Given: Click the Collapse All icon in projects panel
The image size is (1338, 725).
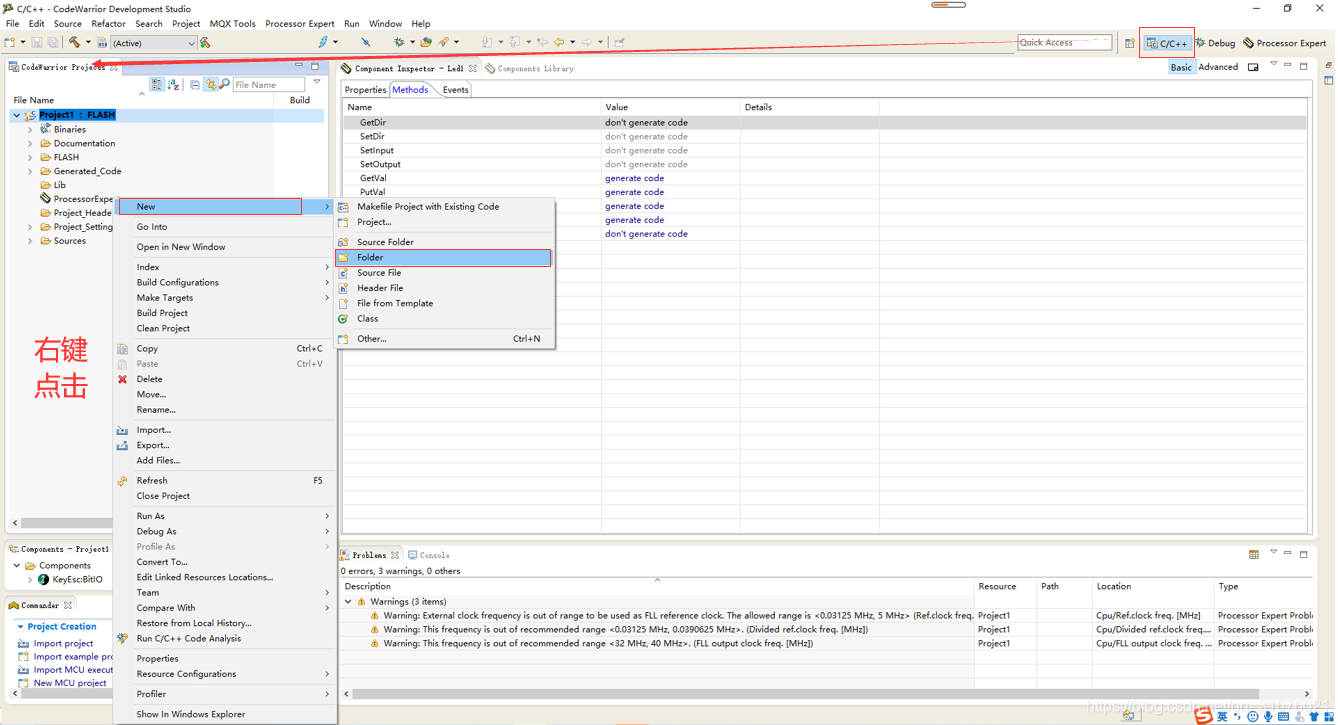Looking at the screenshot, I should click(x=195, y=85).
